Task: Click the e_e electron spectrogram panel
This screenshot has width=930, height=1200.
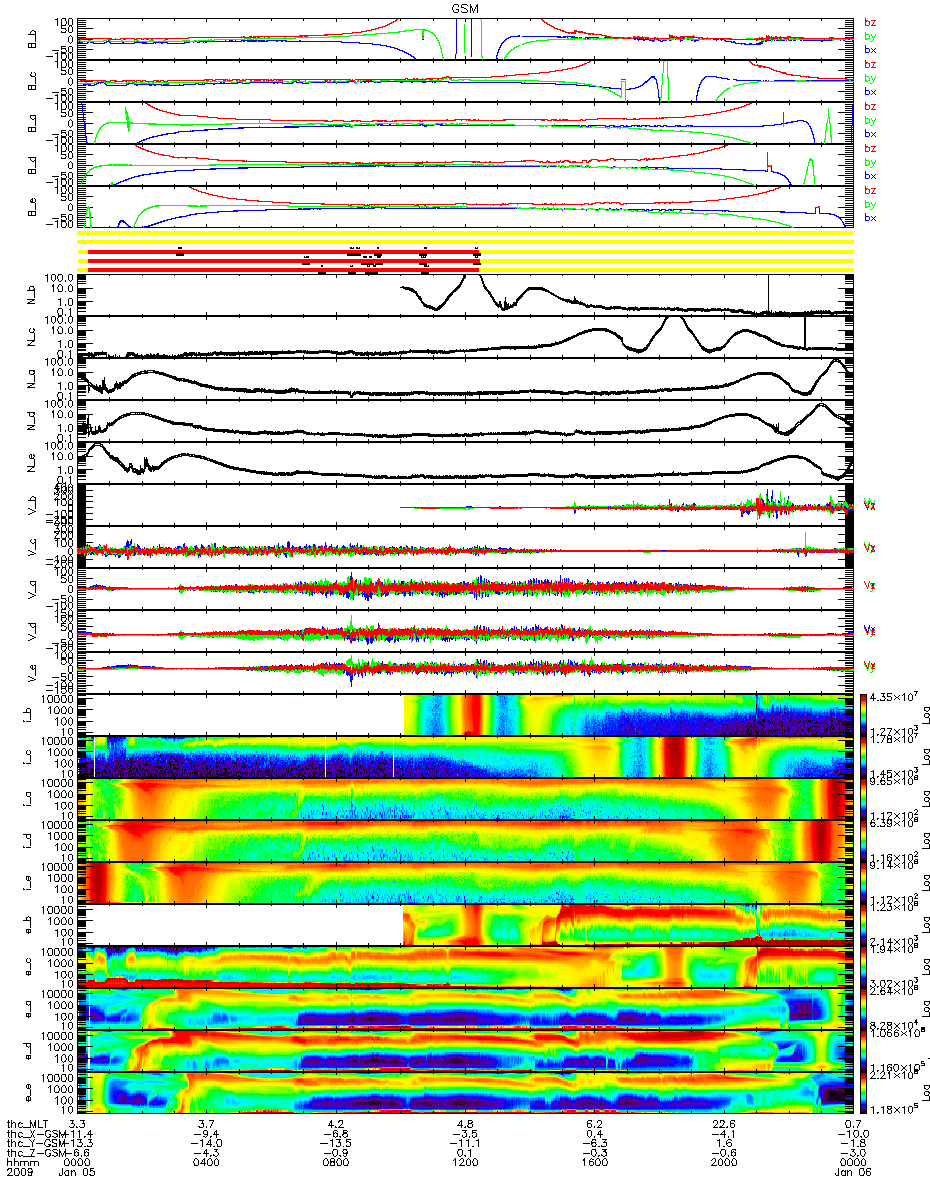Action: pos(466,1093)
